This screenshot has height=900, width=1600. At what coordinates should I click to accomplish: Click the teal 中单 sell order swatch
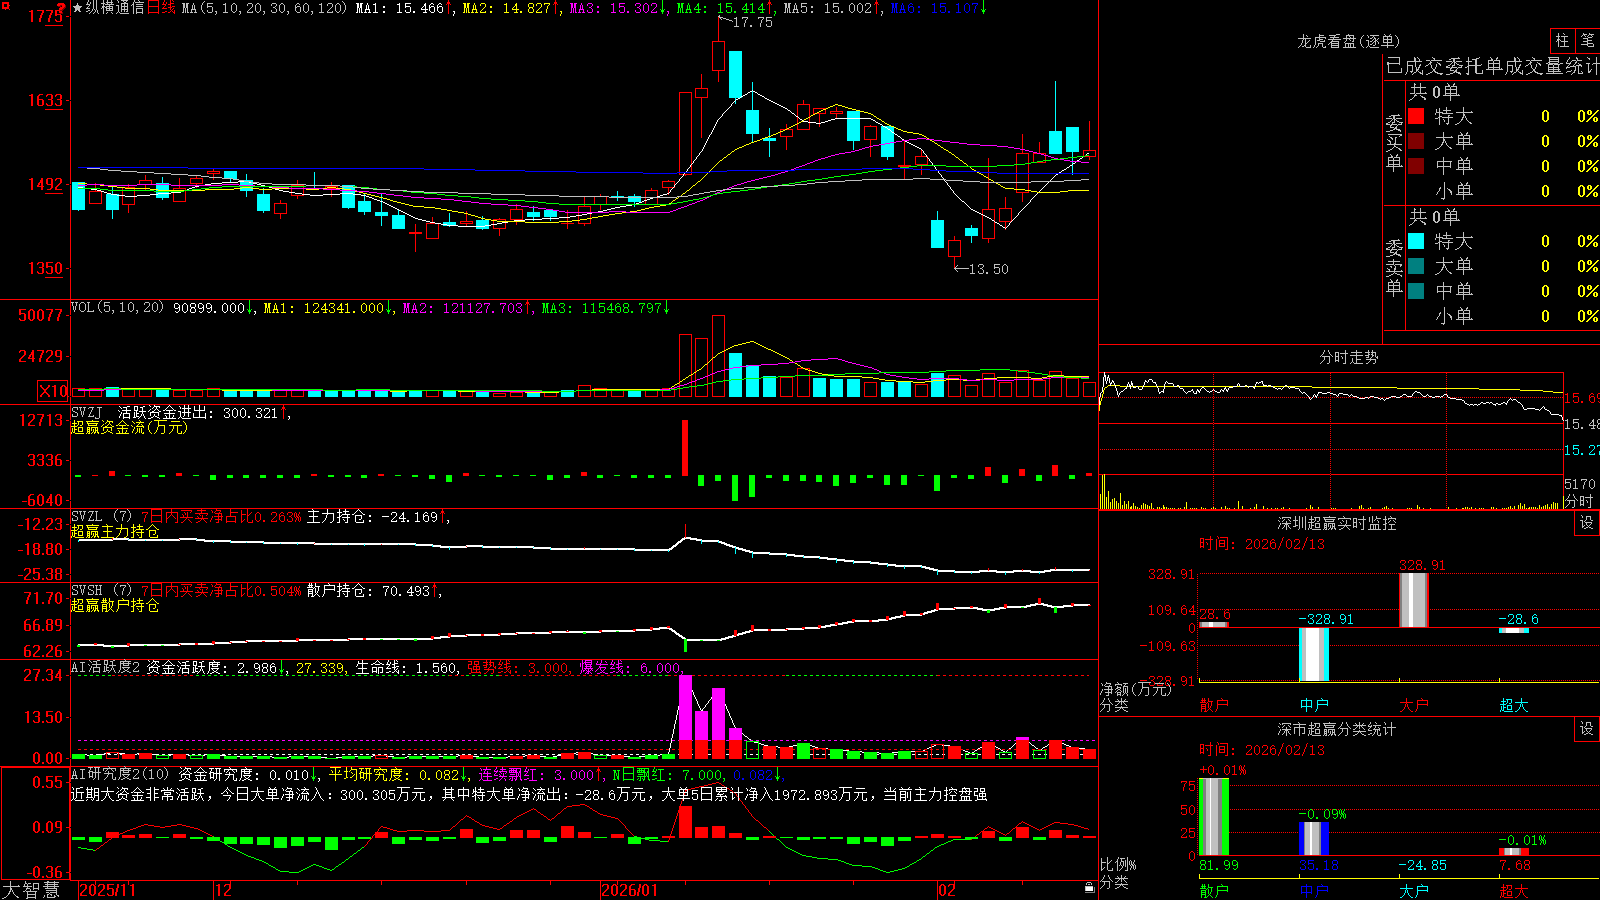tap(1416, 291)
